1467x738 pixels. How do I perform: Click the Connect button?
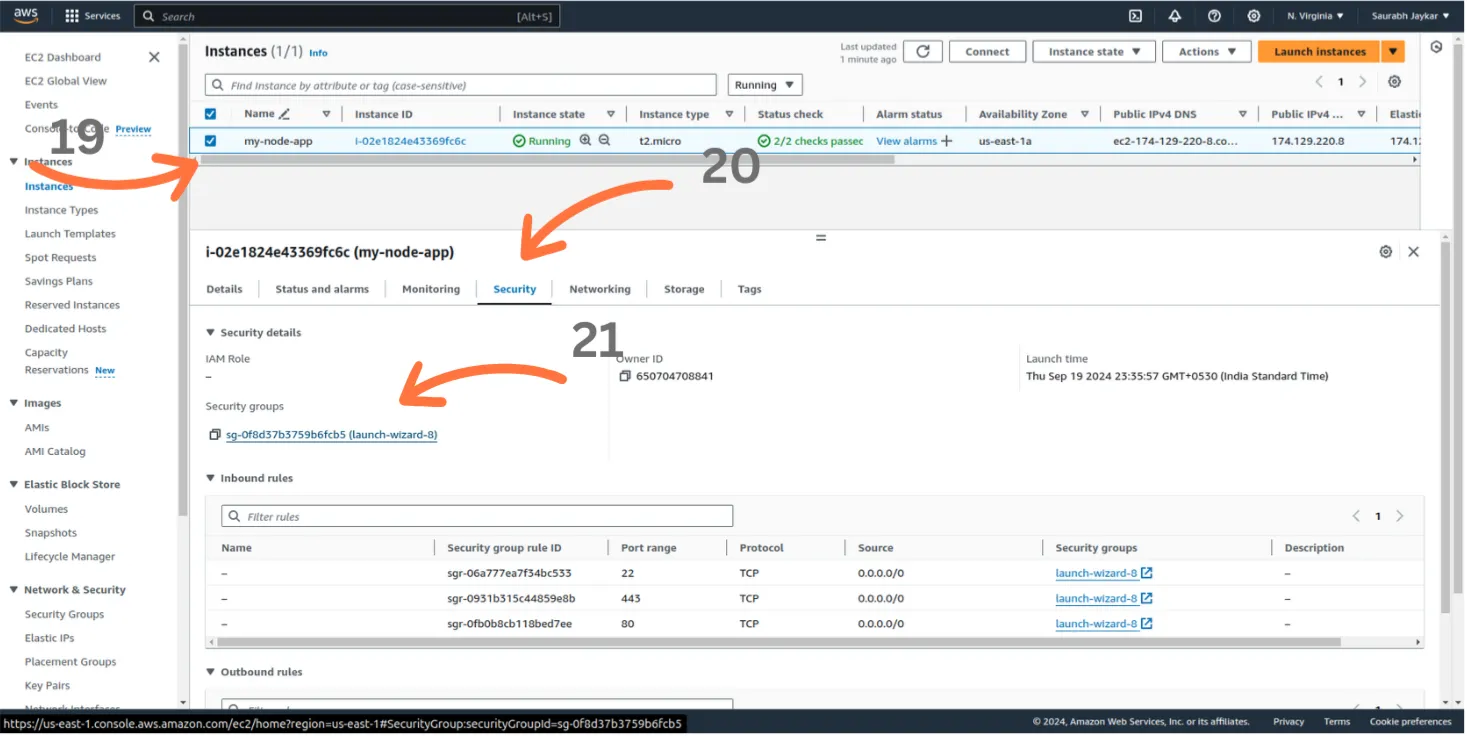point(987,52)
